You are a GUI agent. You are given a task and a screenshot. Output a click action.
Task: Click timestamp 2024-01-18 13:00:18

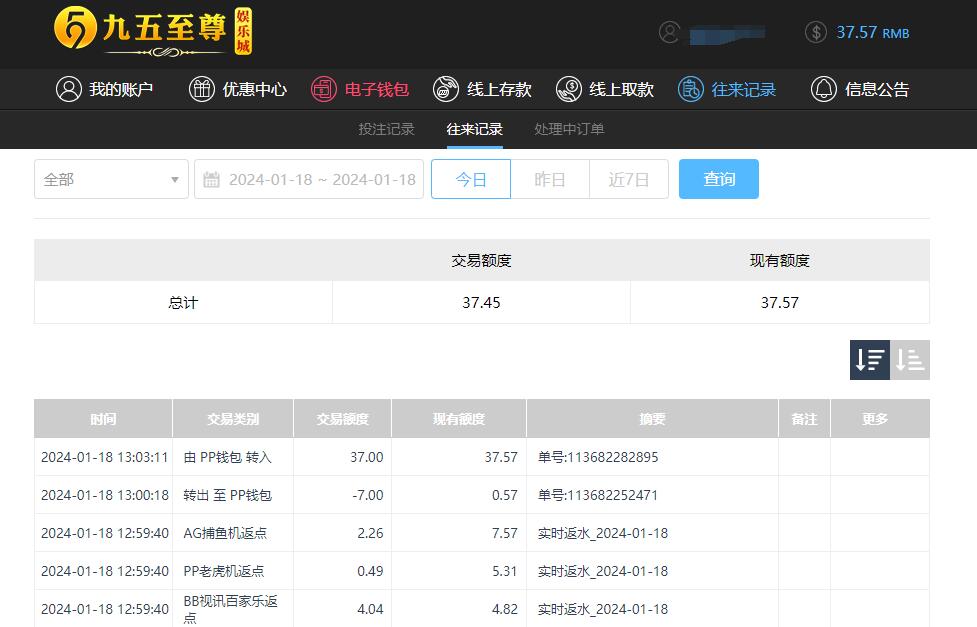(x=105, y=495)
